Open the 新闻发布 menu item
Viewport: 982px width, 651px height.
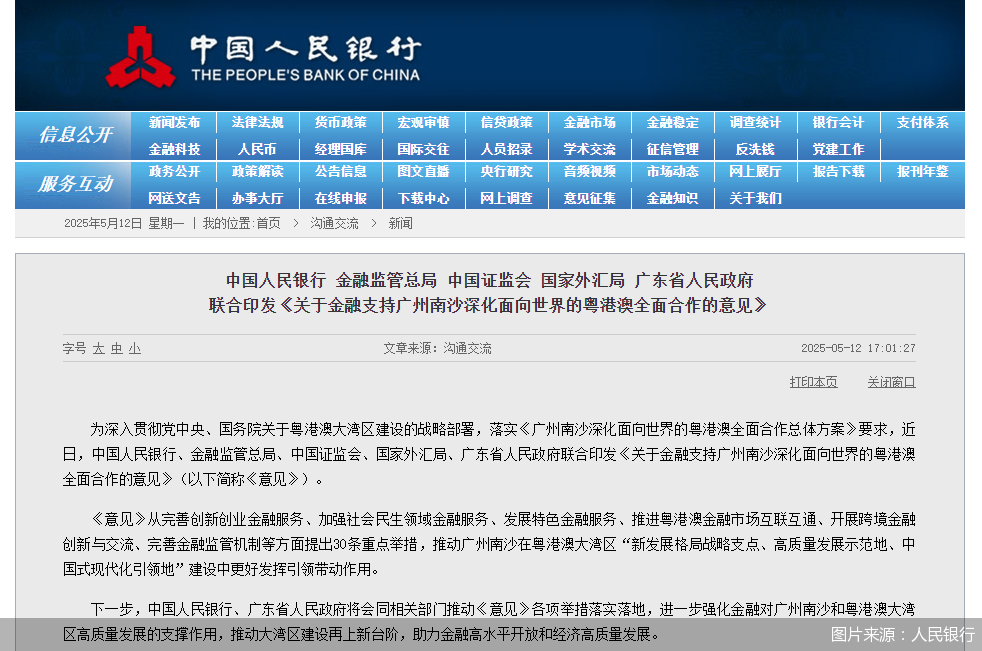(x=174, y=122)
